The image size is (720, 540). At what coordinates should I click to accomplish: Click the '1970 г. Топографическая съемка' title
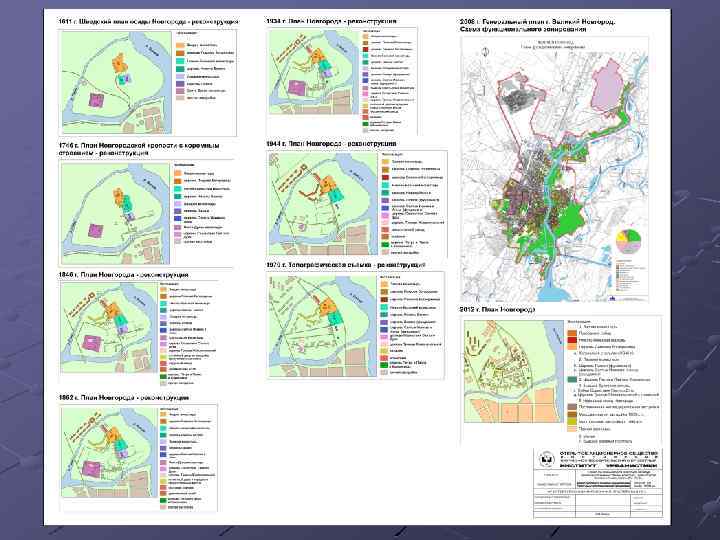tap(346, 265)
